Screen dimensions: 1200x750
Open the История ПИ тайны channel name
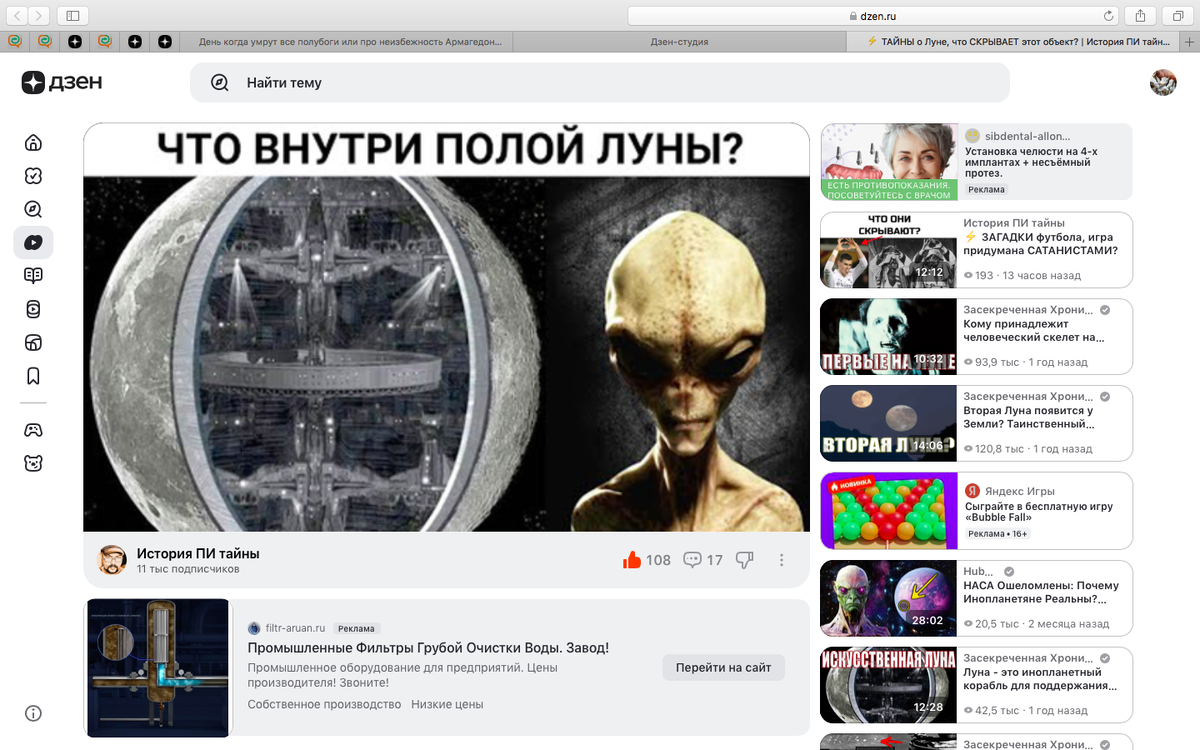point(198,553)
